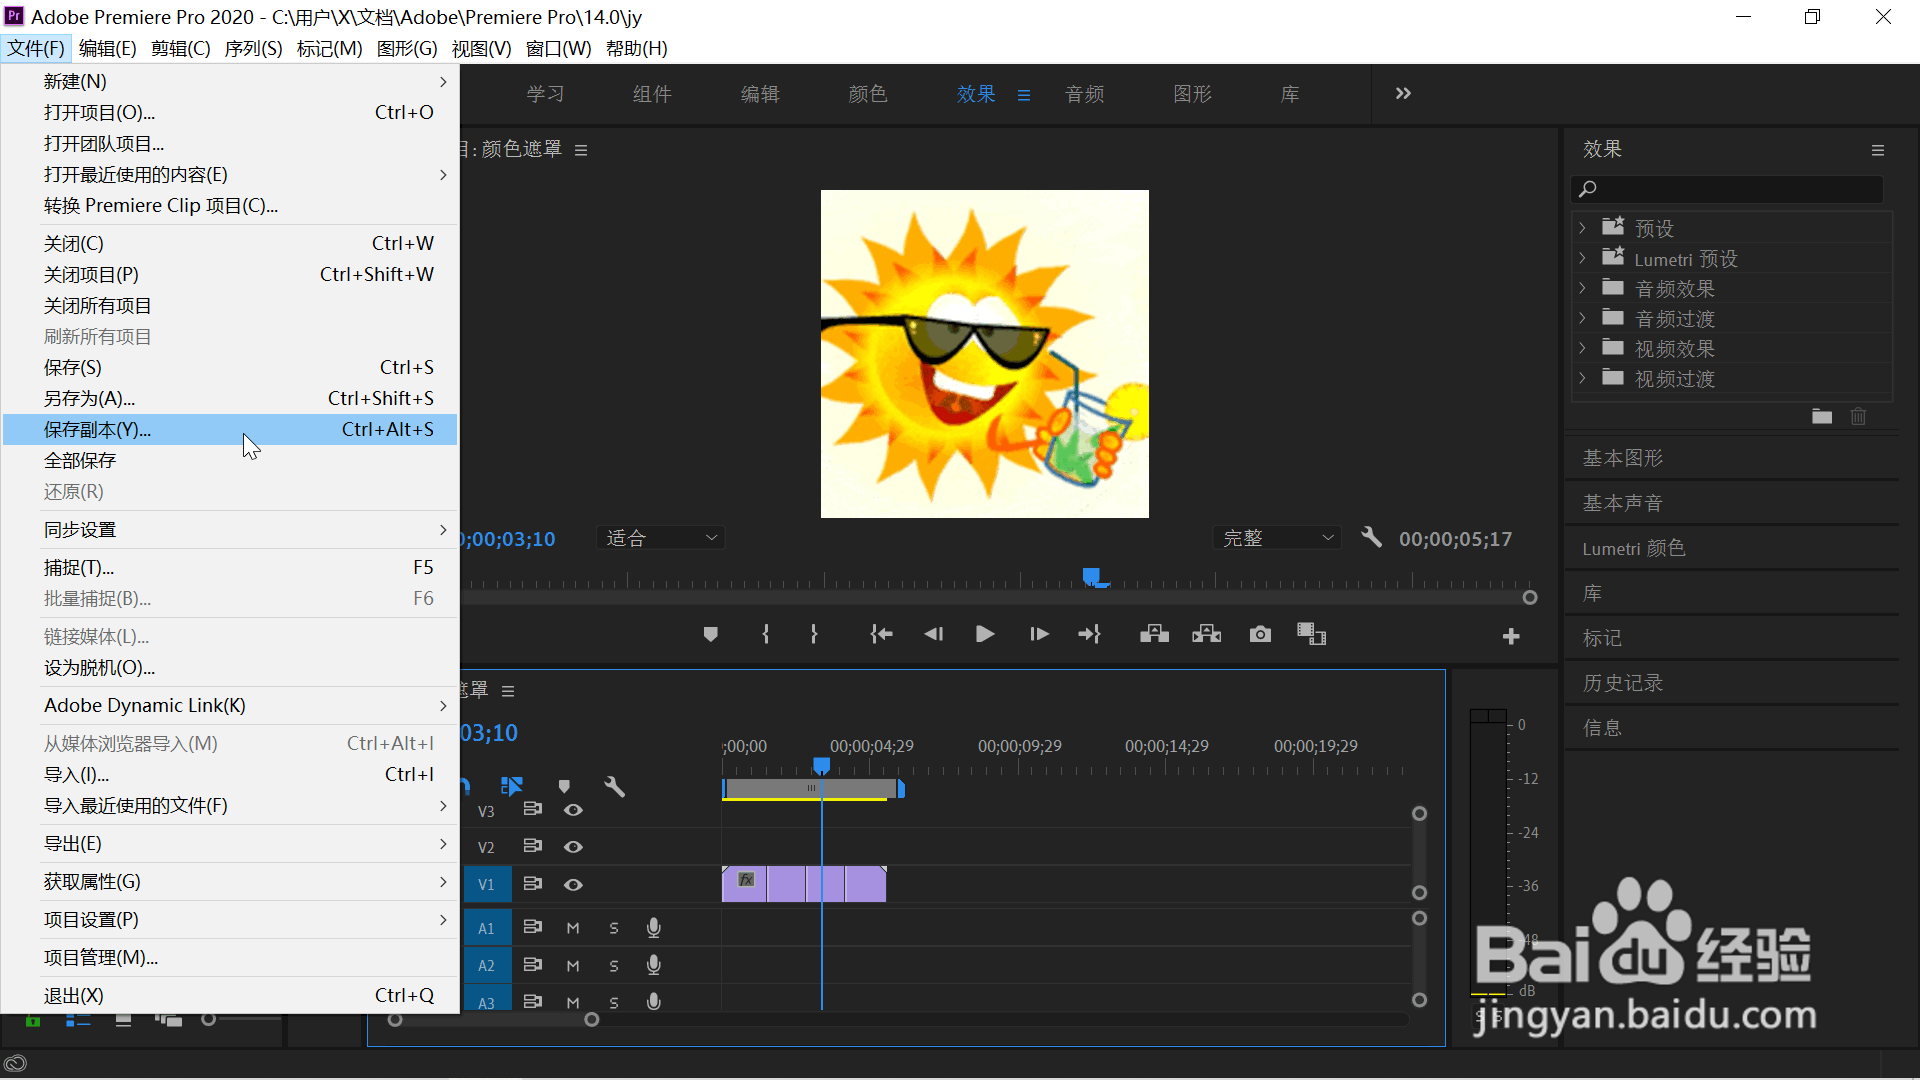The width and height of the screenshot is (1920, 1080).
Task: Click the timeline Add Marker icon
Action: 564,787
